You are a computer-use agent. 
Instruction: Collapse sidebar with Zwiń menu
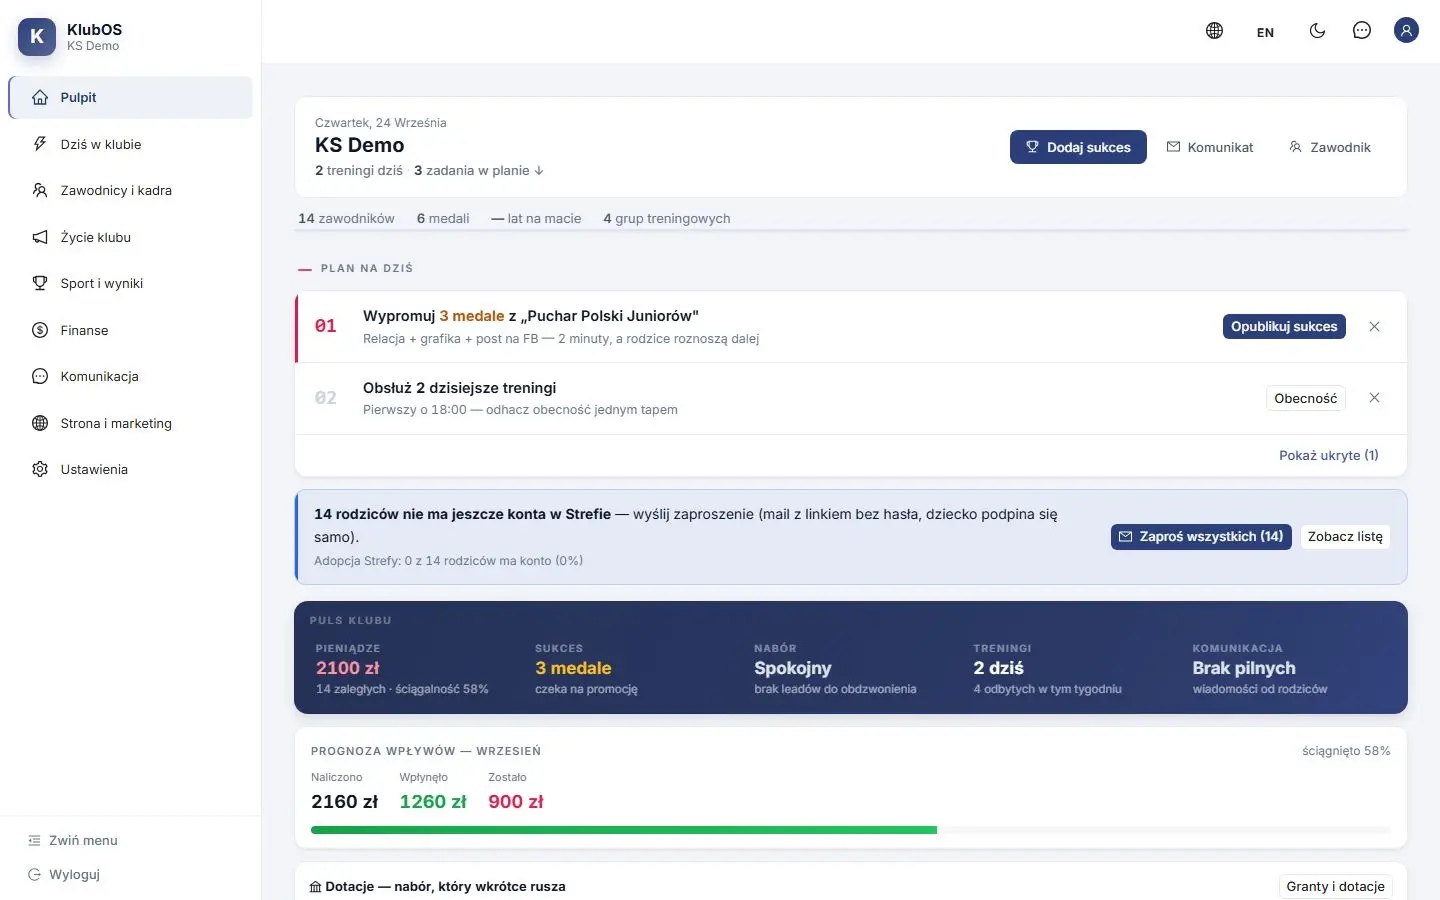coord(73,840)
